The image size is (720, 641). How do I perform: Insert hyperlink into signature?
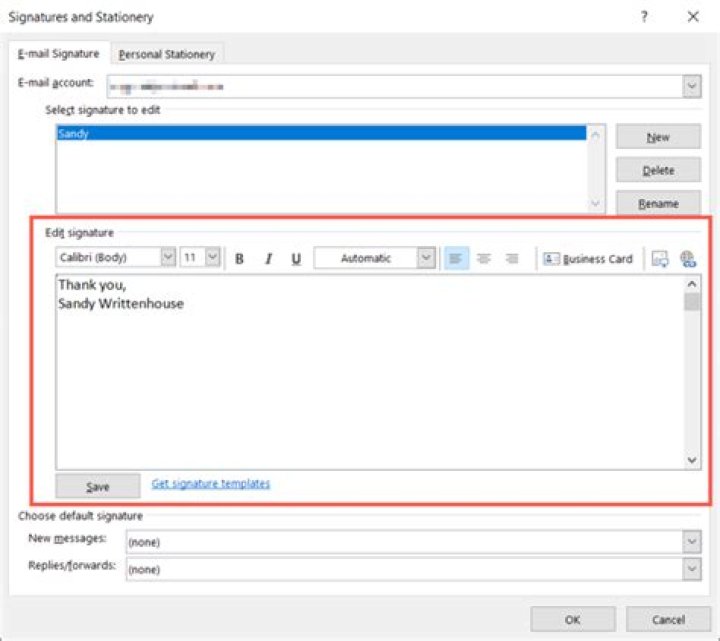coord(688,259)
